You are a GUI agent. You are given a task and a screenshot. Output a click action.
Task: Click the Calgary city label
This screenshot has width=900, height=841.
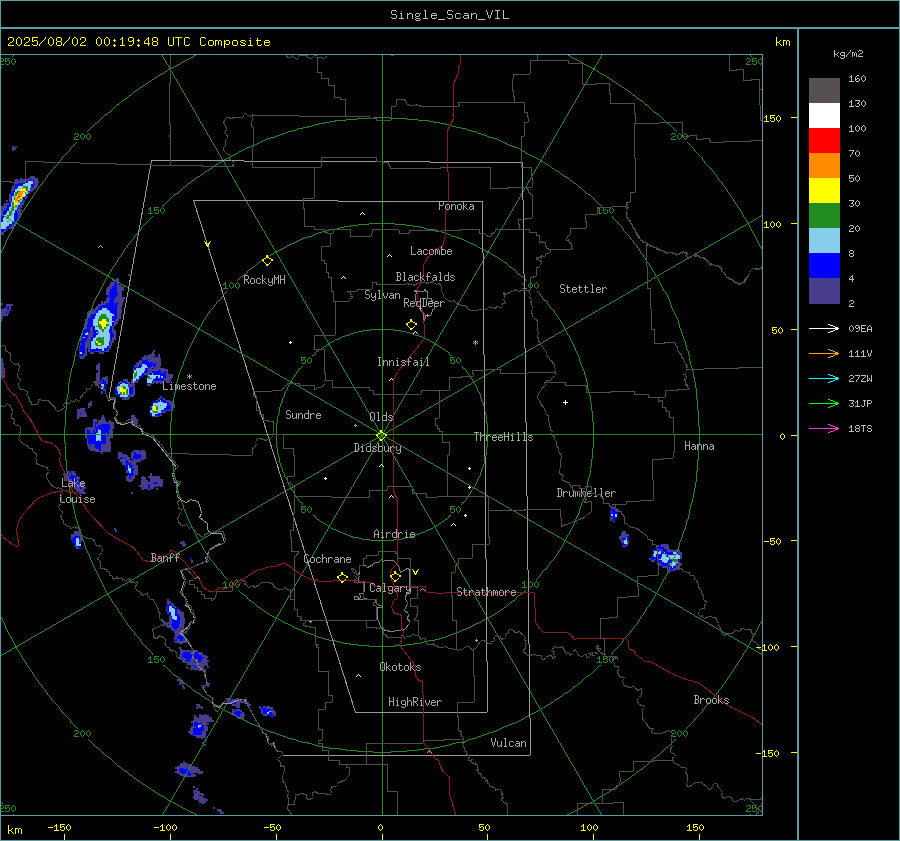[x=390, y=588]
